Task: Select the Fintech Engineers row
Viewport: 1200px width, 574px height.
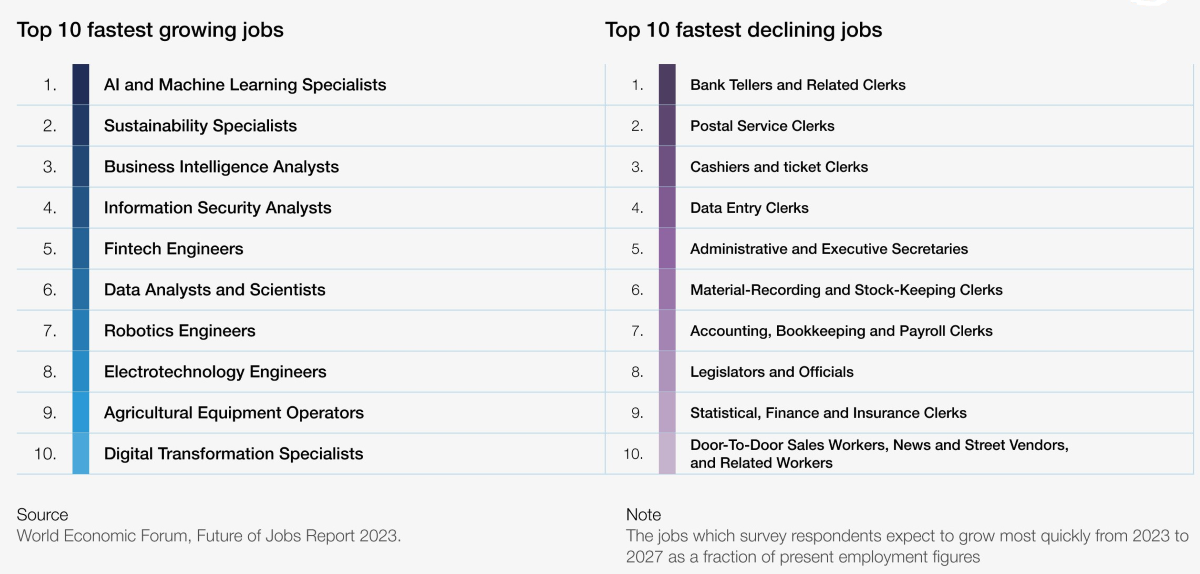Action: (173, 249)
